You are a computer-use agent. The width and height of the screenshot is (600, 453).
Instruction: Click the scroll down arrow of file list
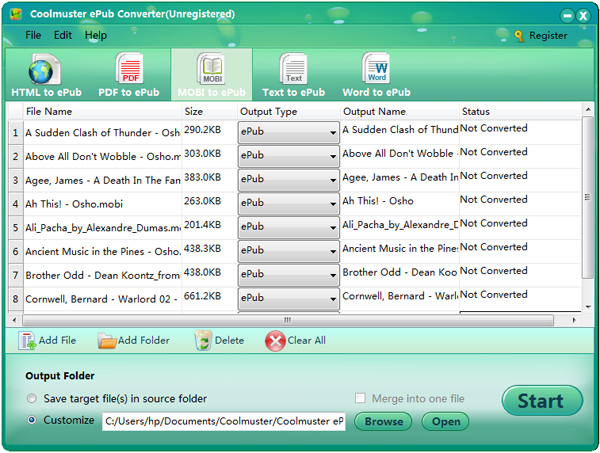click(x=588, y=307)
